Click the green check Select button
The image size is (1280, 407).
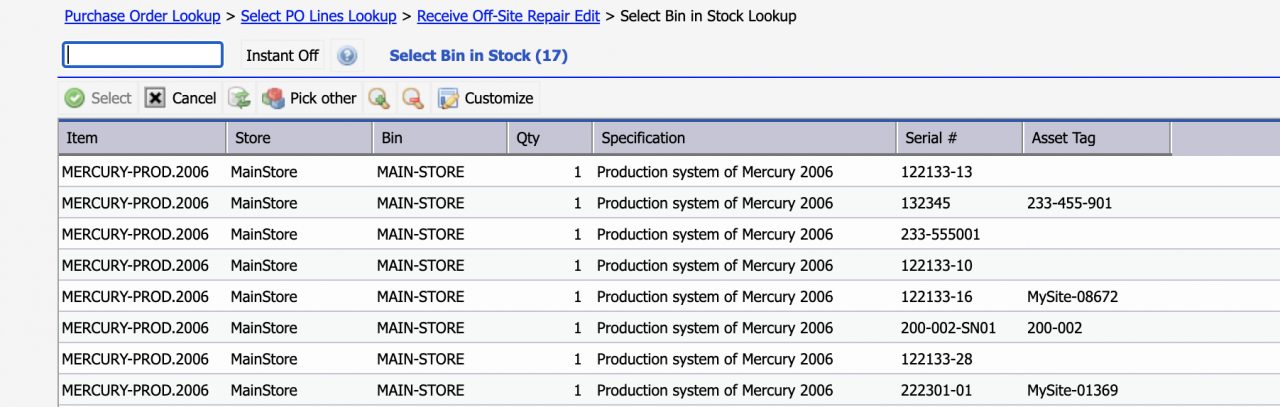click(x=98, y=98)
